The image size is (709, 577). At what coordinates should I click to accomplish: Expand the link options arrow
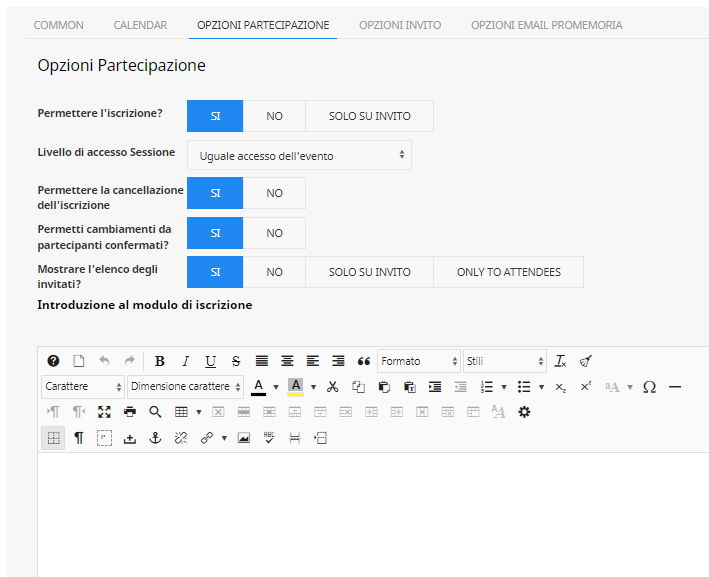(224, 438)
